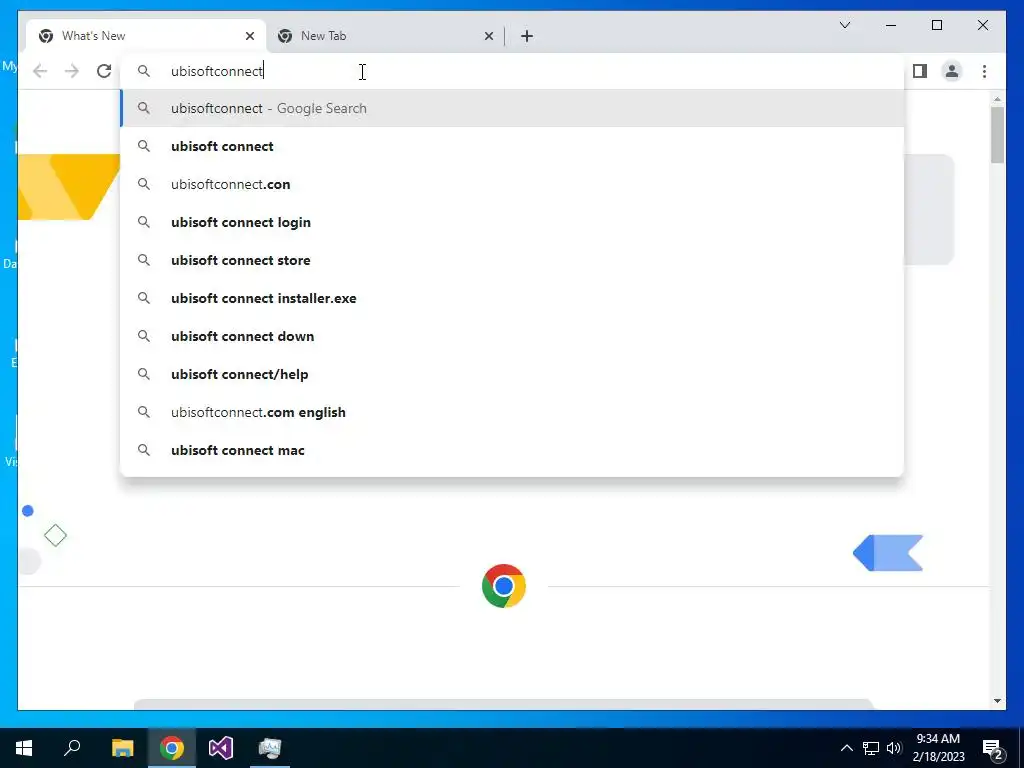Screen dimensions: 1024x768
Task: Close the New Tab tab
Action: 488,36
